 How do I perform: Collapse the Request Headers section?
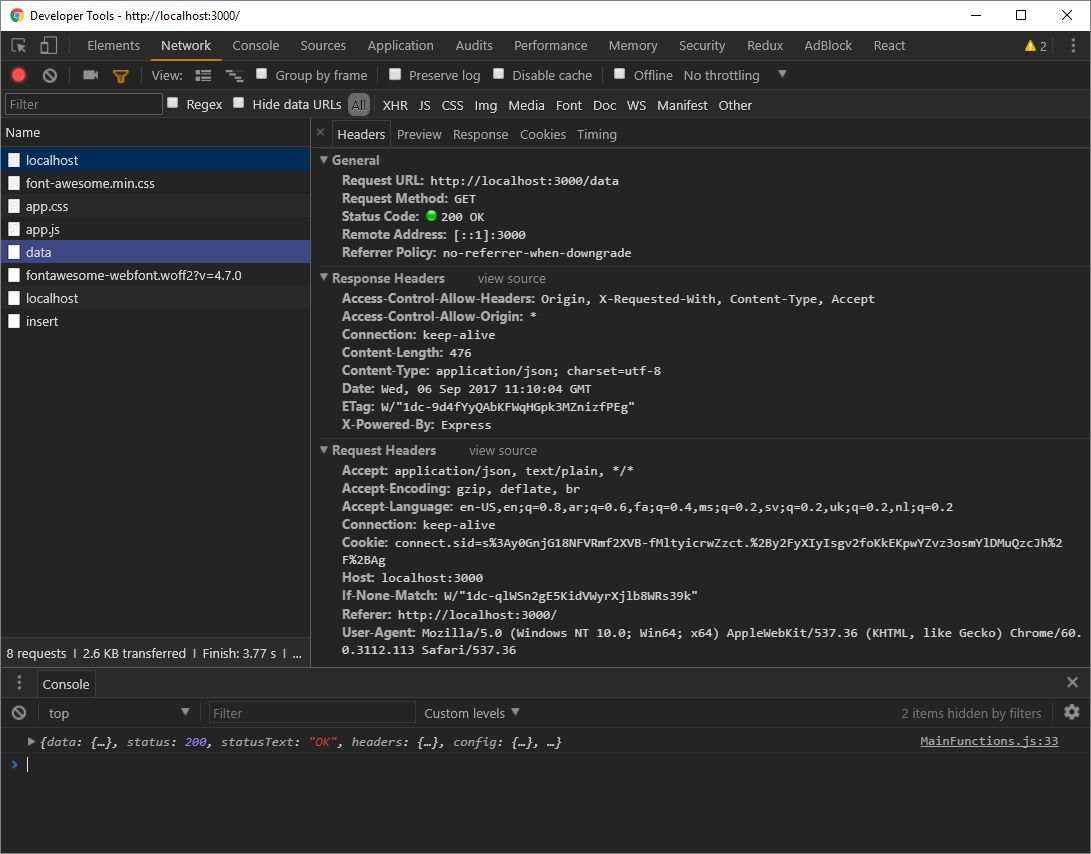coord(324,450)
